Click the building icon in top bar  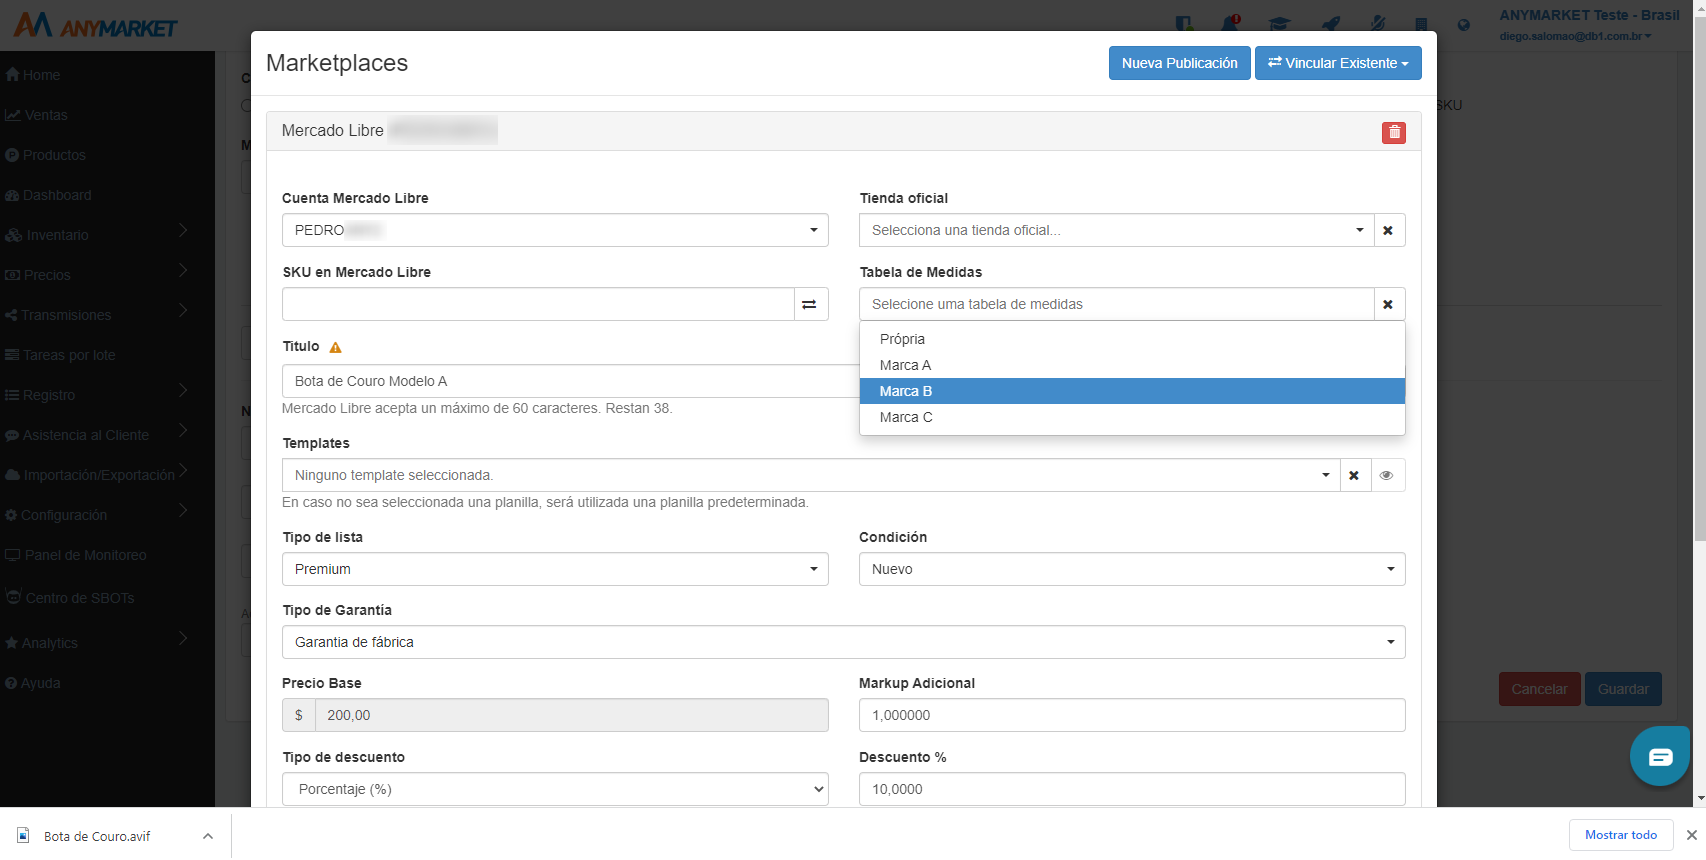[1421, 25]
